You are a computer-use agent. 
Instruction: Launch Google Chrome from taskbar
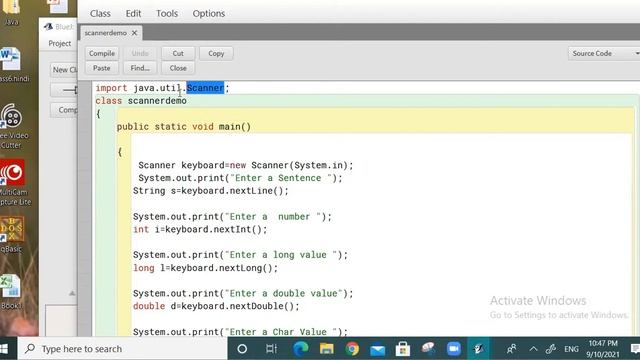tap(352, 349)
